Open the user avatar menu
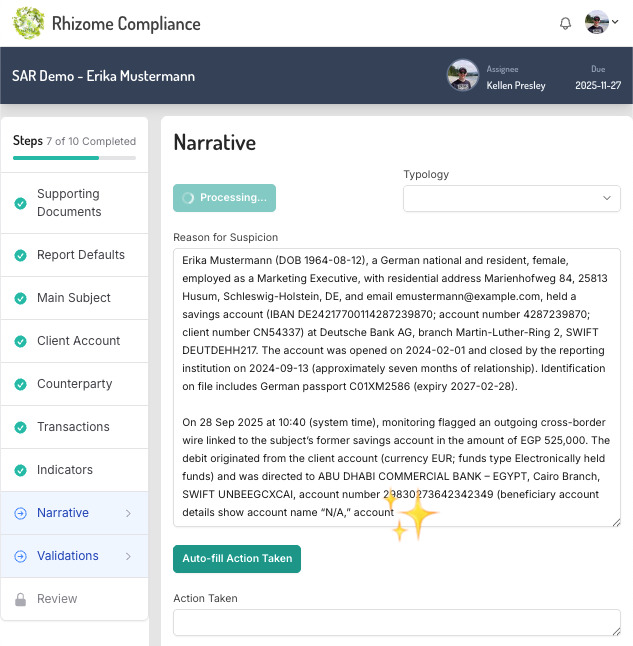633x646 pixels. point(601,23)
